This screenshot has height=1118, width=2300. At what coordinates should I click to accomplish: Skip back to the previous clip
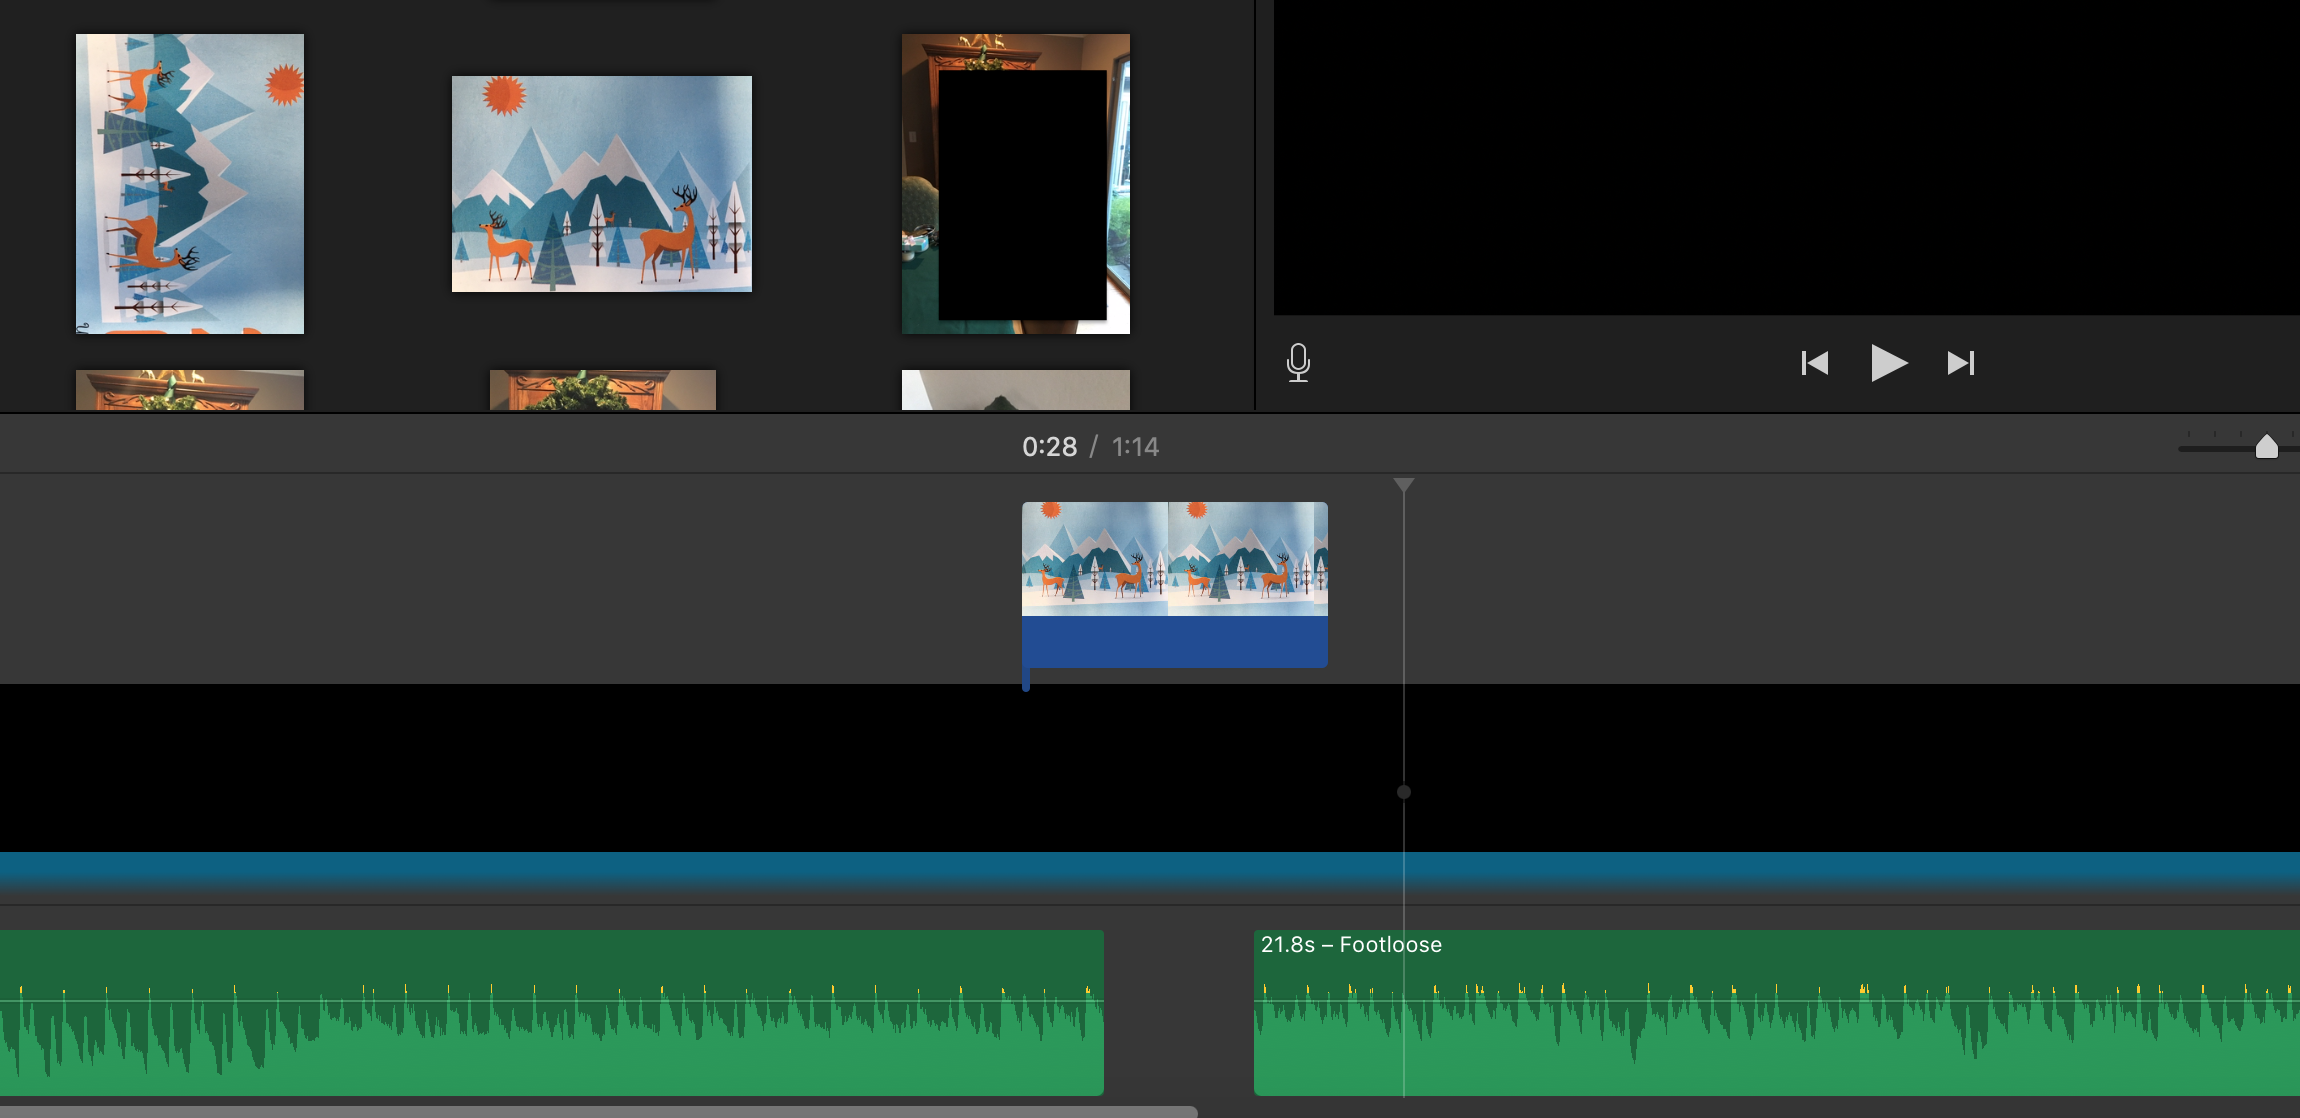(1814, 362)
